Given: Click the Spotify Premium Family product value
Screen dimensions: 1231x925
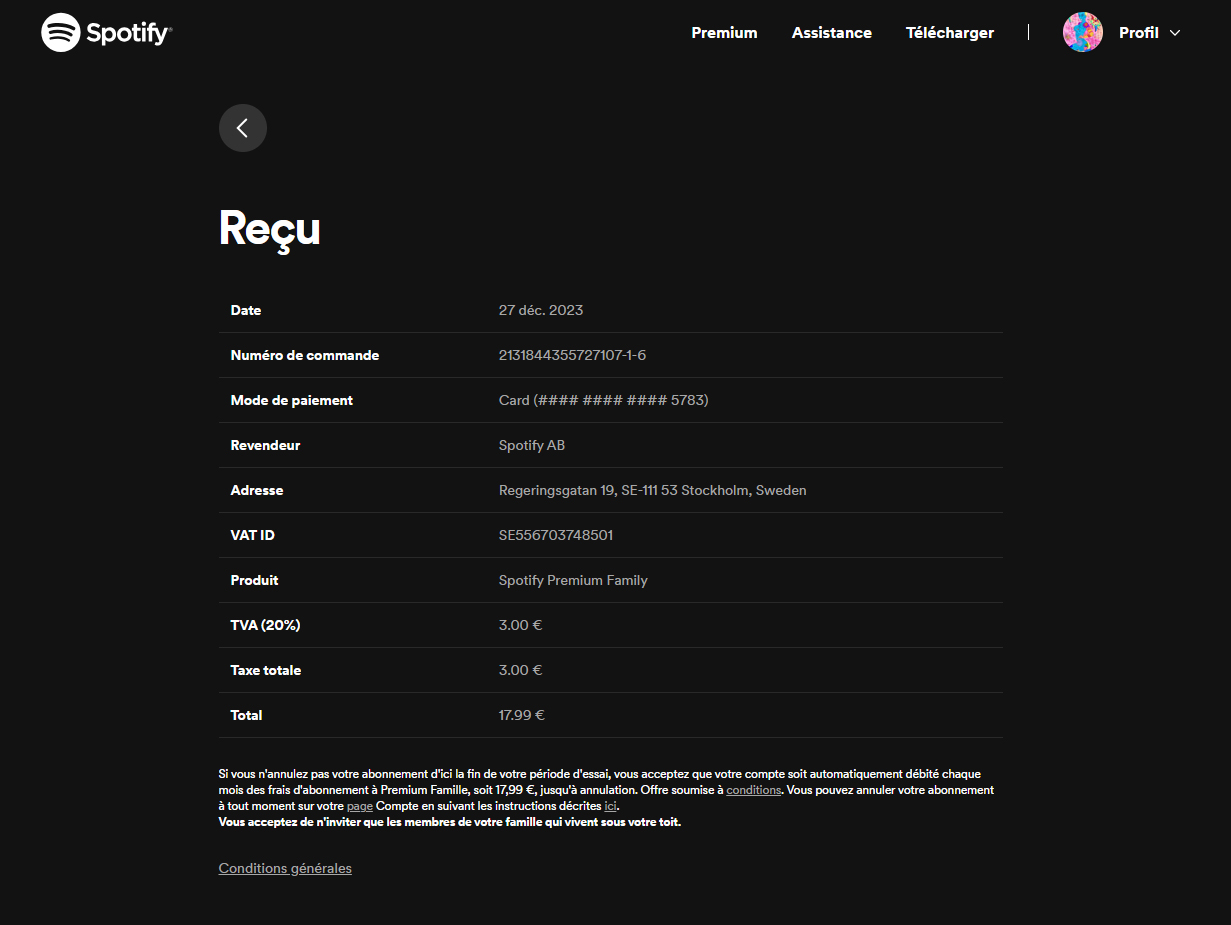Looking at the screenshot, I should [x=573, y=580].
